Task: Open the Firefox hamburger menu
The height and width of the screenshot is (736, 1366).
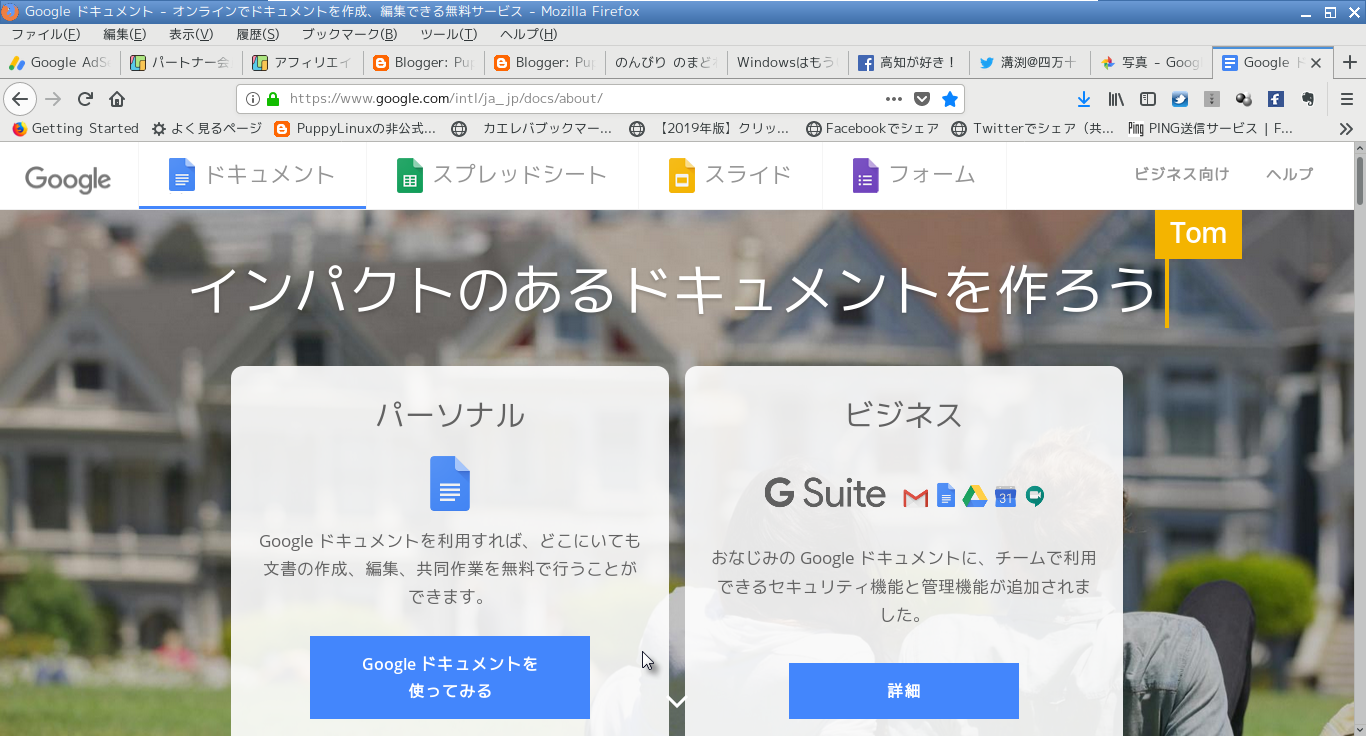Action: [1347, 99]
